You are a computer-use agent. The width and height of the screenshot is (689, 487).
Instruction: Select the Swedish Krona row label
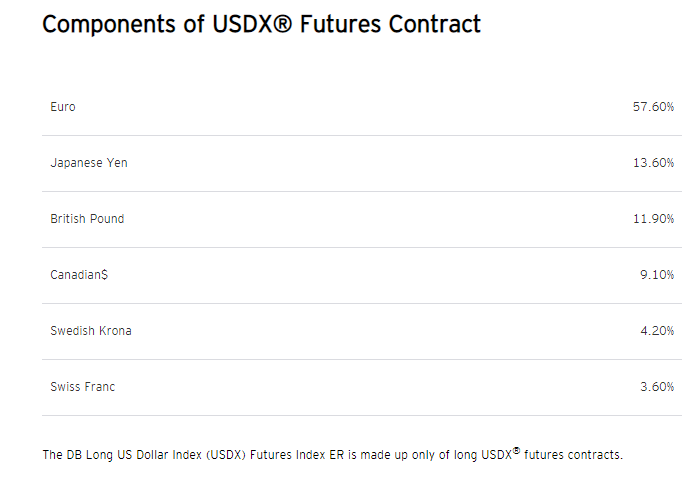click(x=91, y=331)
